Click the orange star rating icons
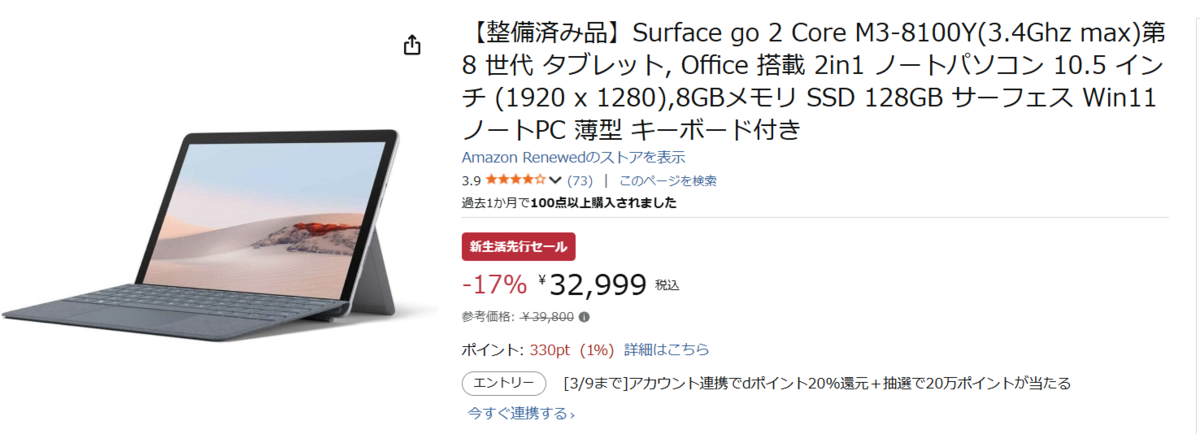The width and height of the screenshot is (1200, 434). (x=516, y=181)
